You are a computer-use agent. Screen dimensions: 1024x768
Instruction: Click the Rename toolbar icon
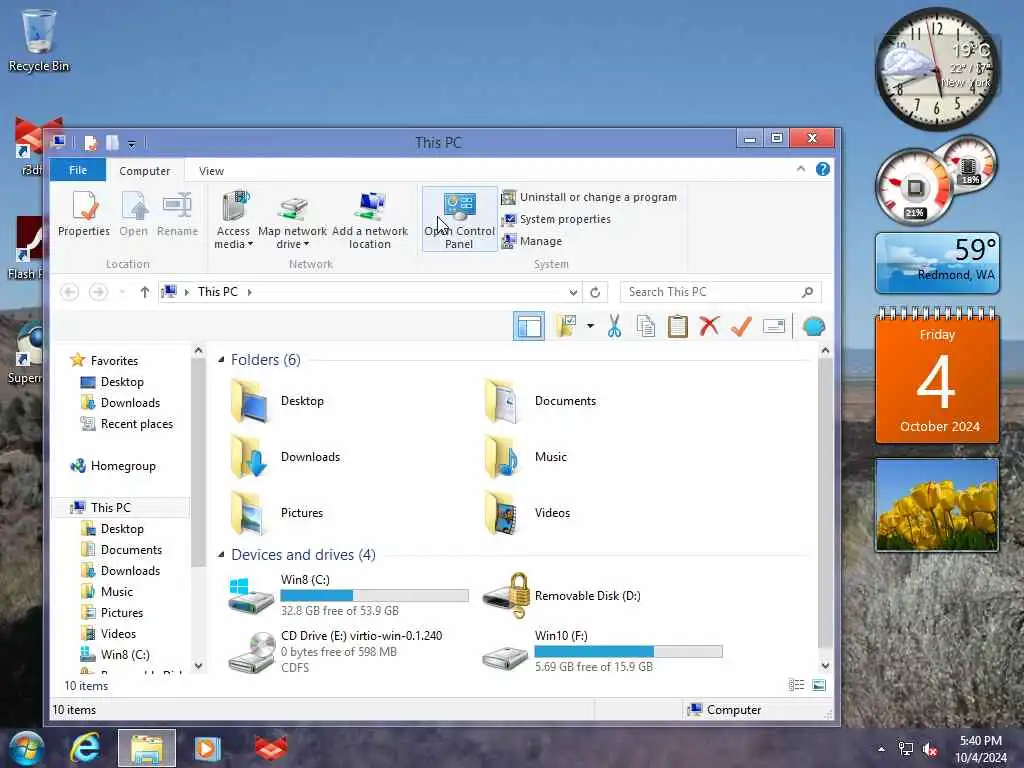(x=774, y=326)
